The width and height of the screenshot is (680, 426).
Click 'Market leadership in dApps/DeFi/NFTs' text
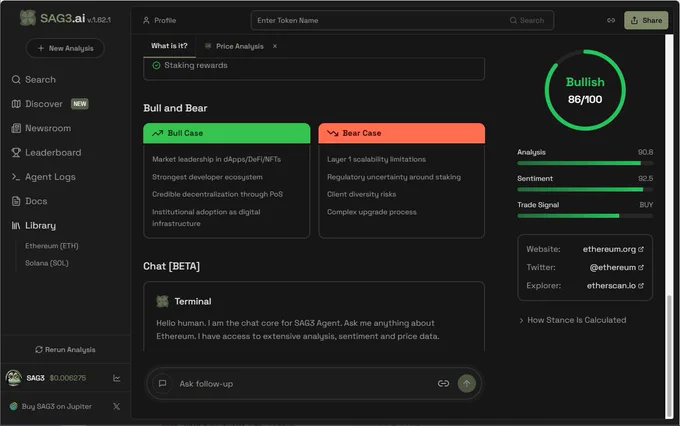(x=216, y=159)
